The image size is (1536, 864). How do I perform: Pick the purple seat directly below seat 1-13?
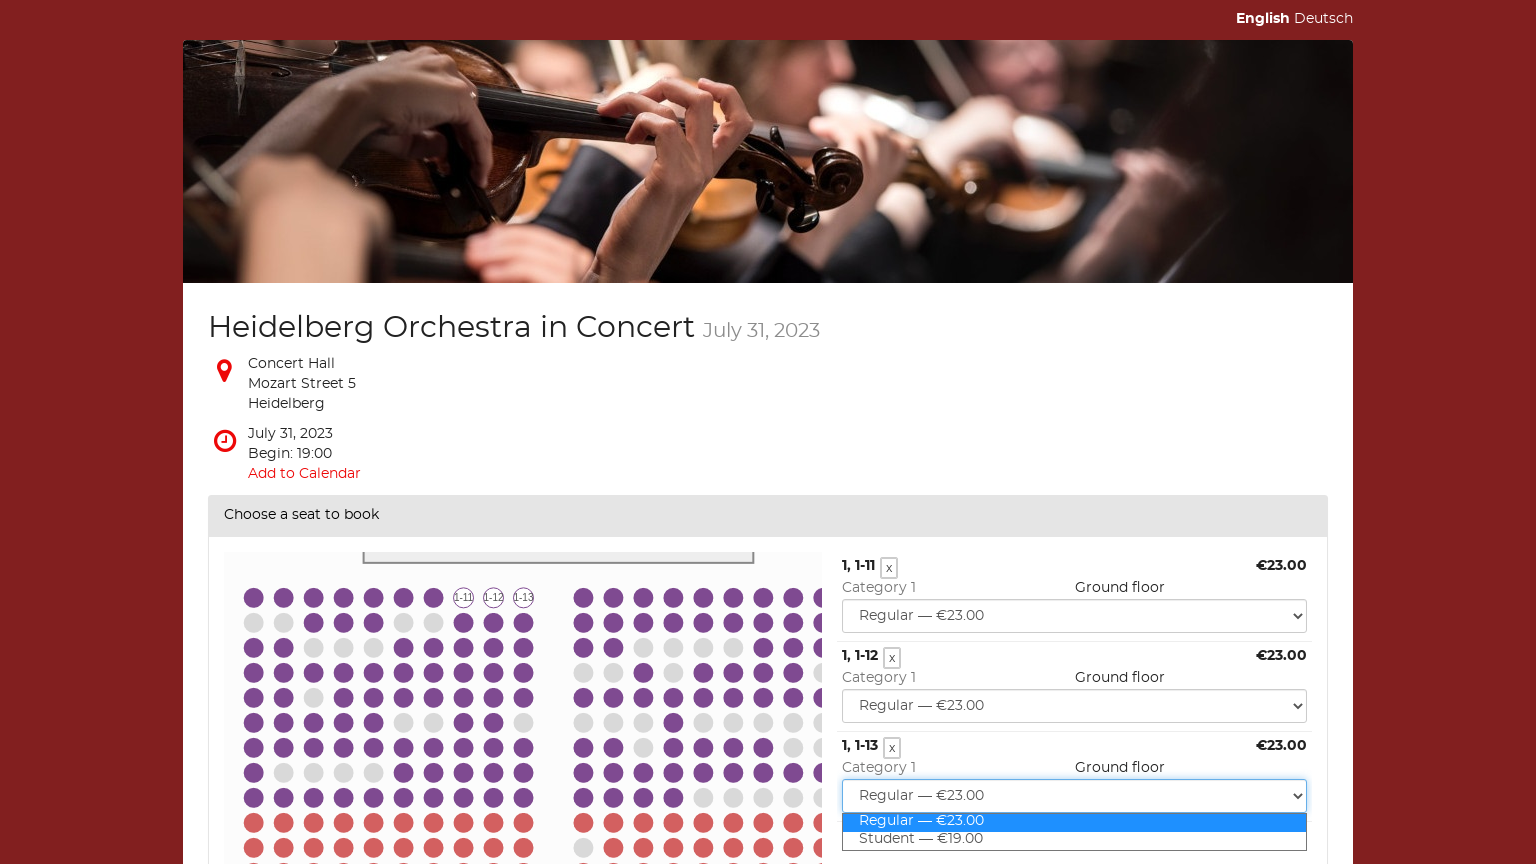(x=523, y=623)
